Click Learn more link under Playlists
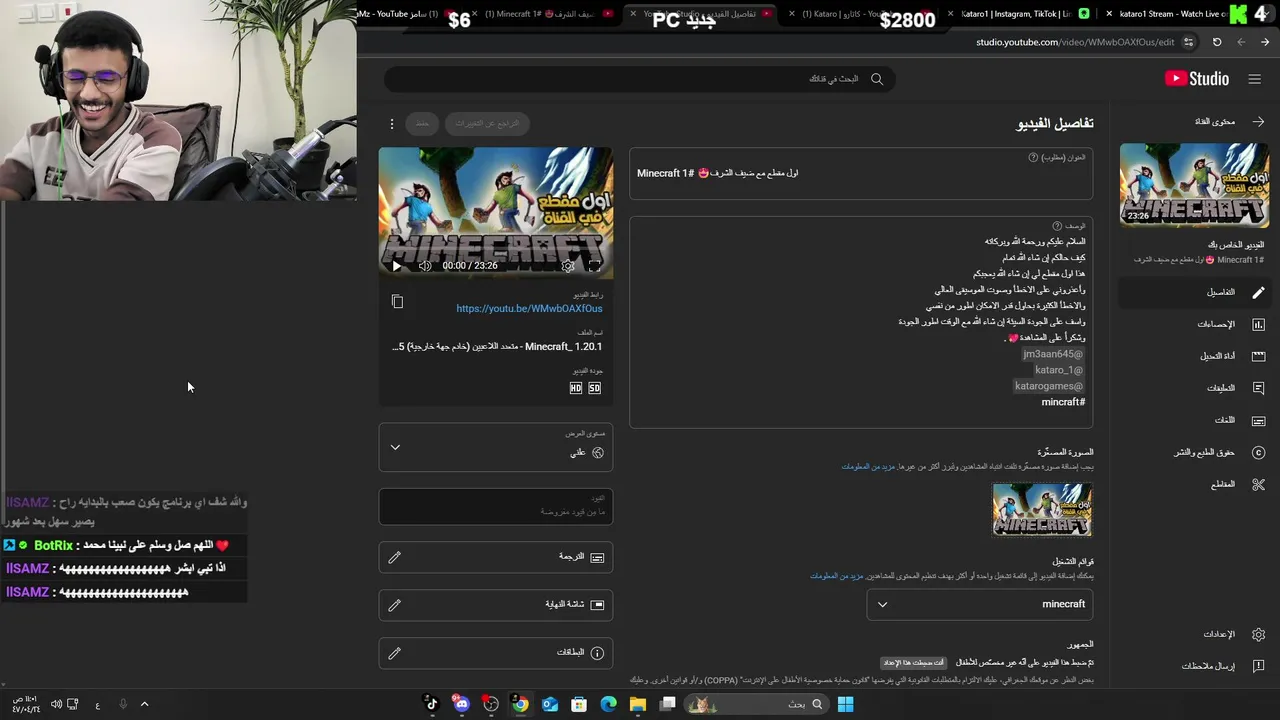Screen dimensions: 1280x720 coord(837,576)
